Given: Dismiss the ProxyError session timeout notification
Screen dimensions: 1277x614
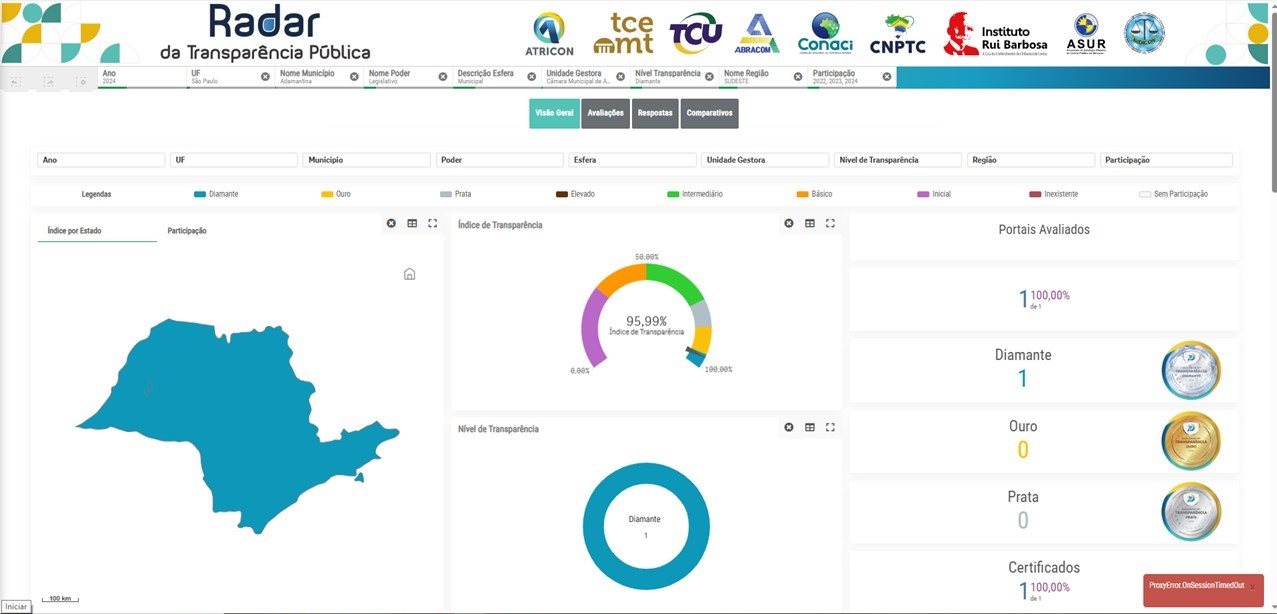Looking at the screenshot, I should pos(1251,586).
